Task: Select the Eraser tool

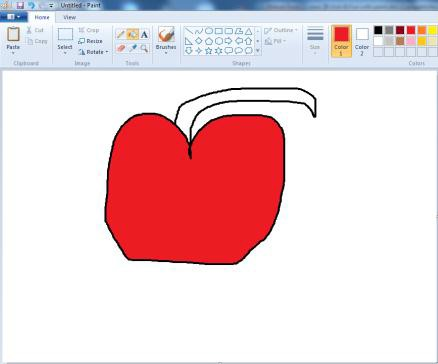Action: [x=121, y=48]
